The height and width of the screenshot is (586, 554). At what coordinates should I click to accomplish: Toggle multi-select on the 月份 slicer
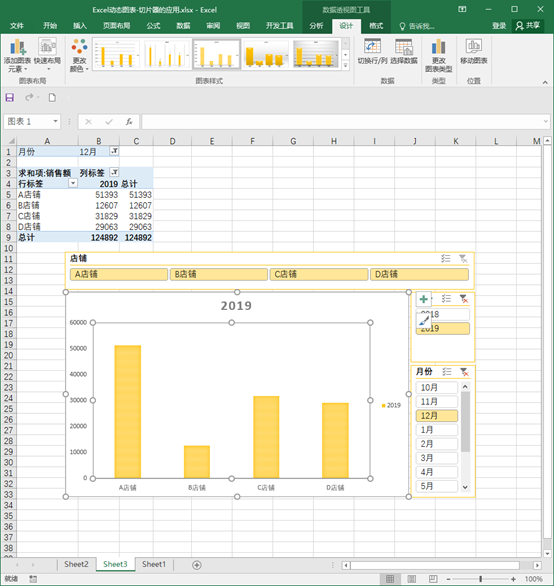tap(447, 372)
